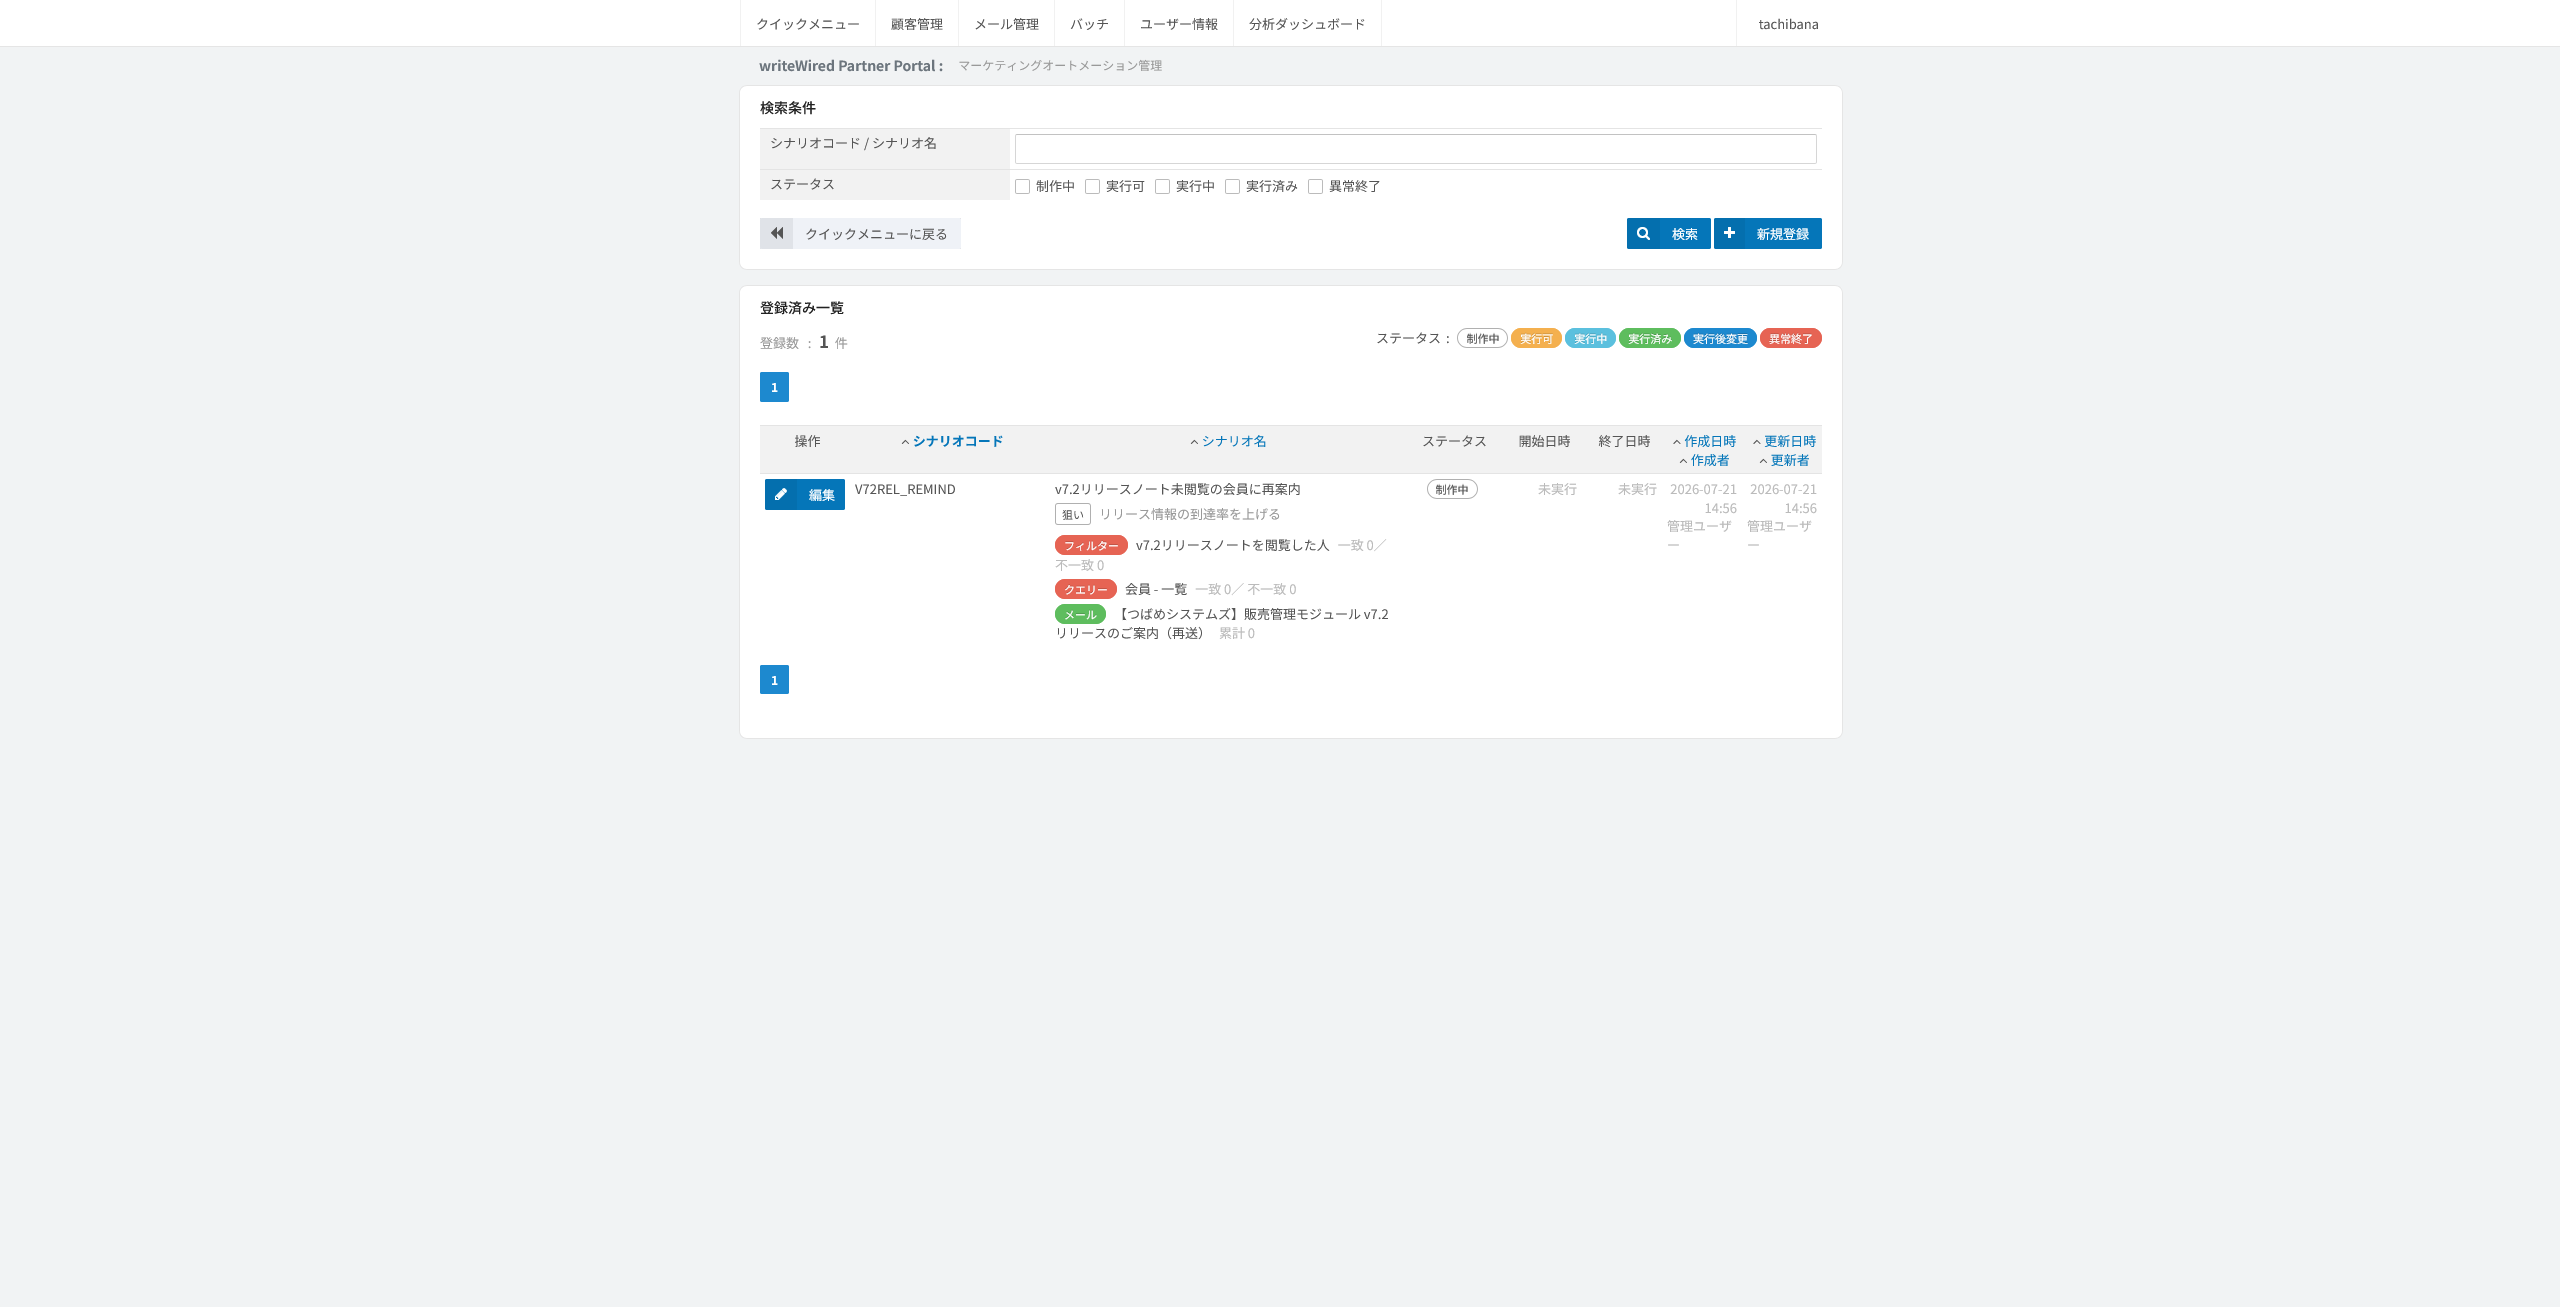The width and height of the screenshot is (2560, 1307).
Task: Click the 狙い label tag
Action: pyautogui.click(x=1073, y=515)
